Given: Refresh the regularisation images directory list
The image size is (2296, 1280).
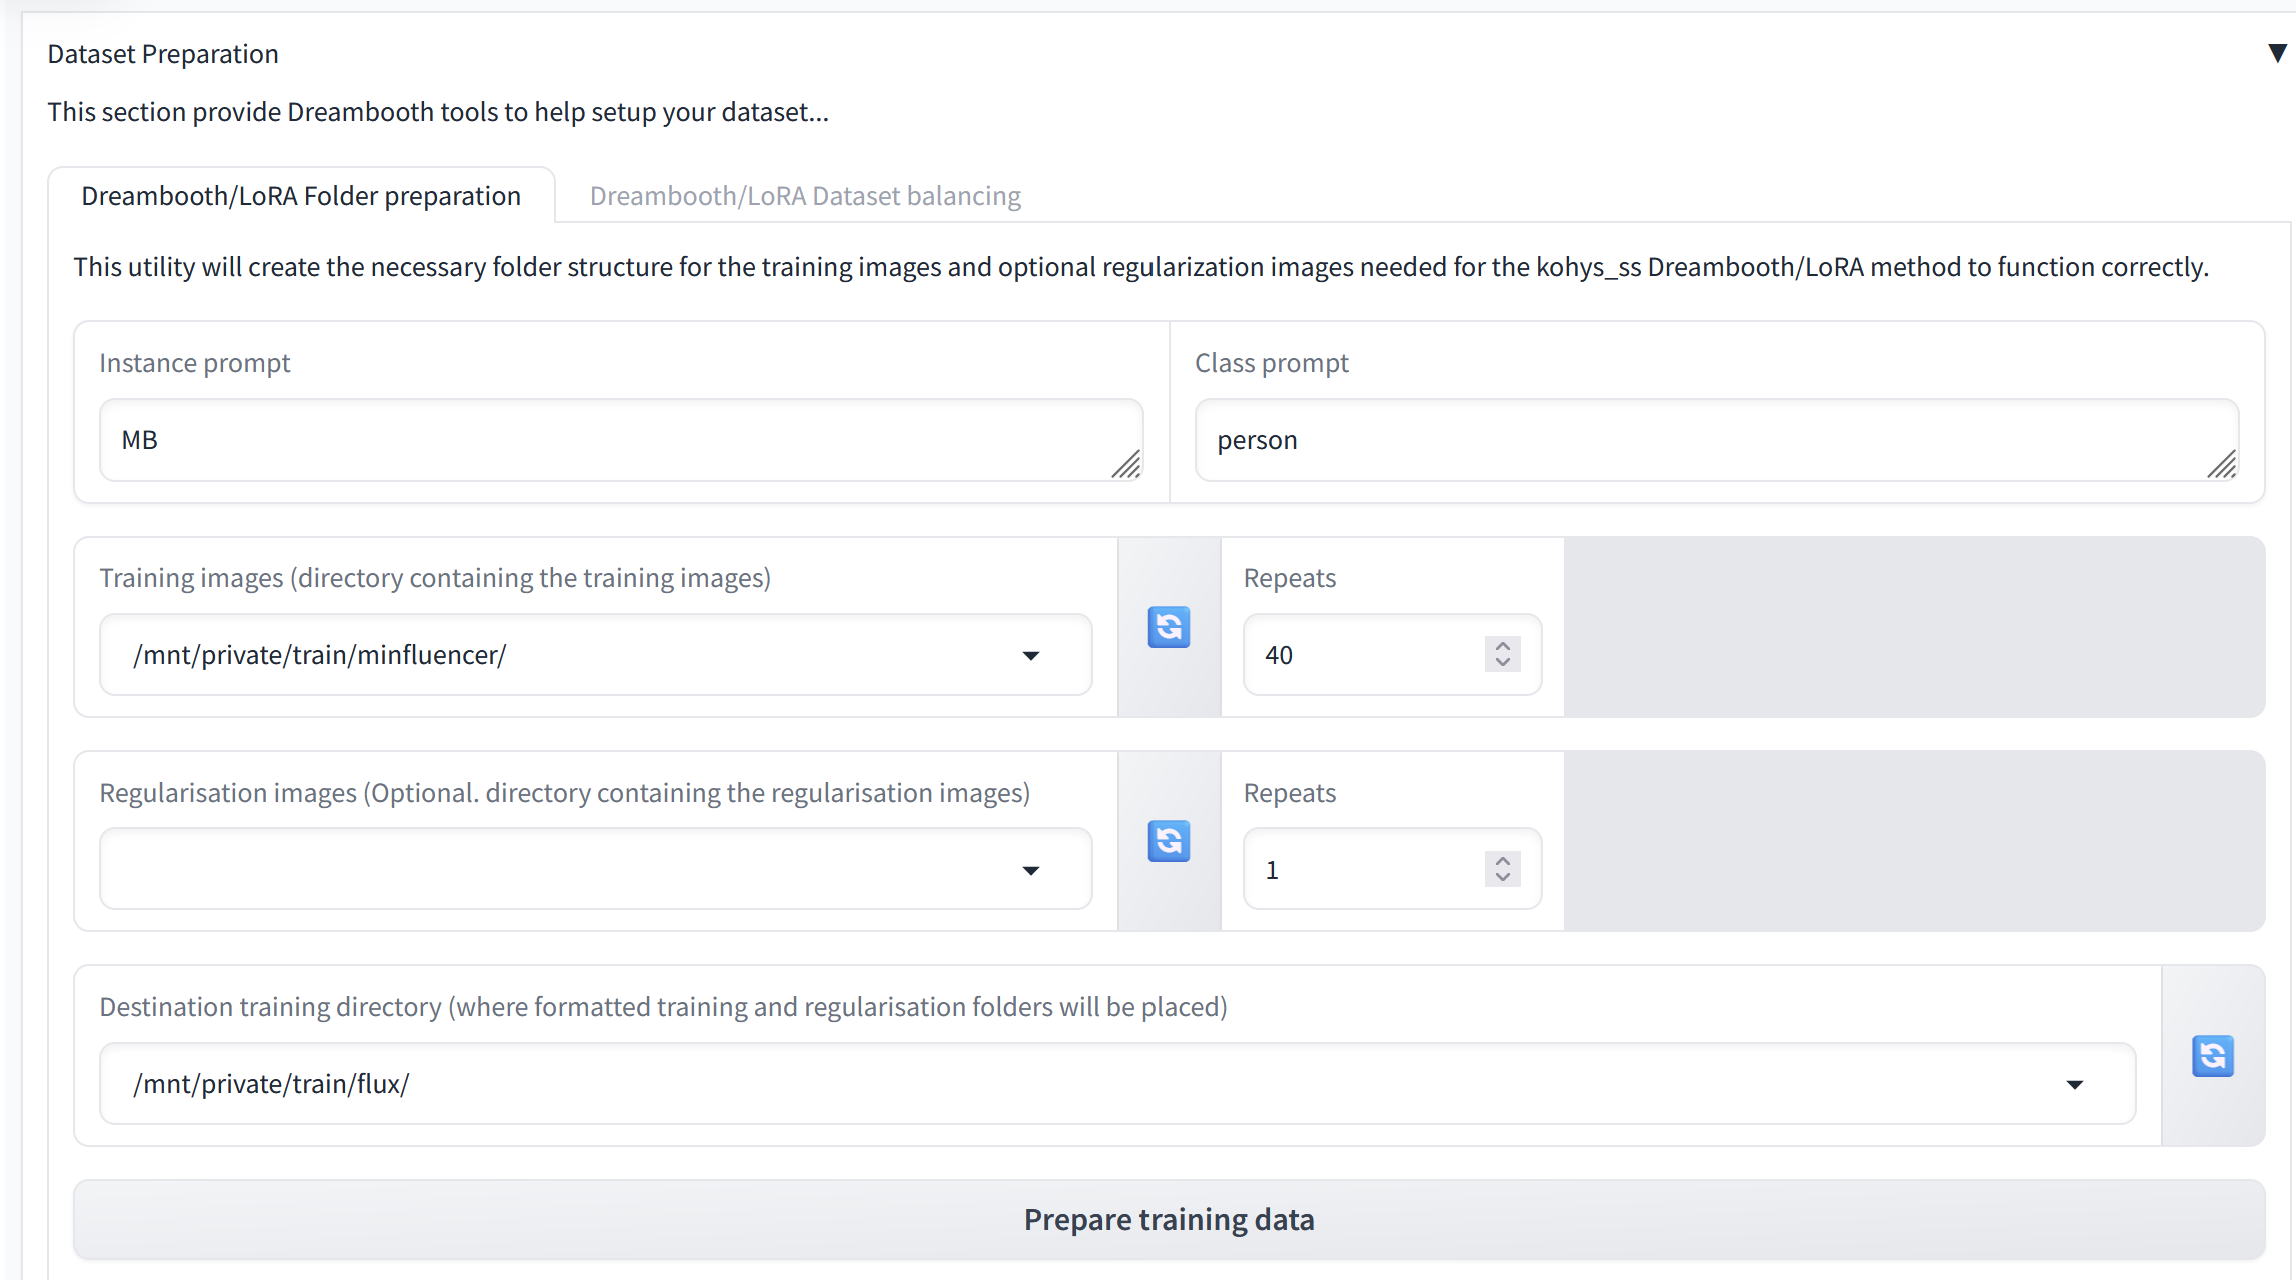Looking at the screenshot, I should click(x=1169, y=841).
